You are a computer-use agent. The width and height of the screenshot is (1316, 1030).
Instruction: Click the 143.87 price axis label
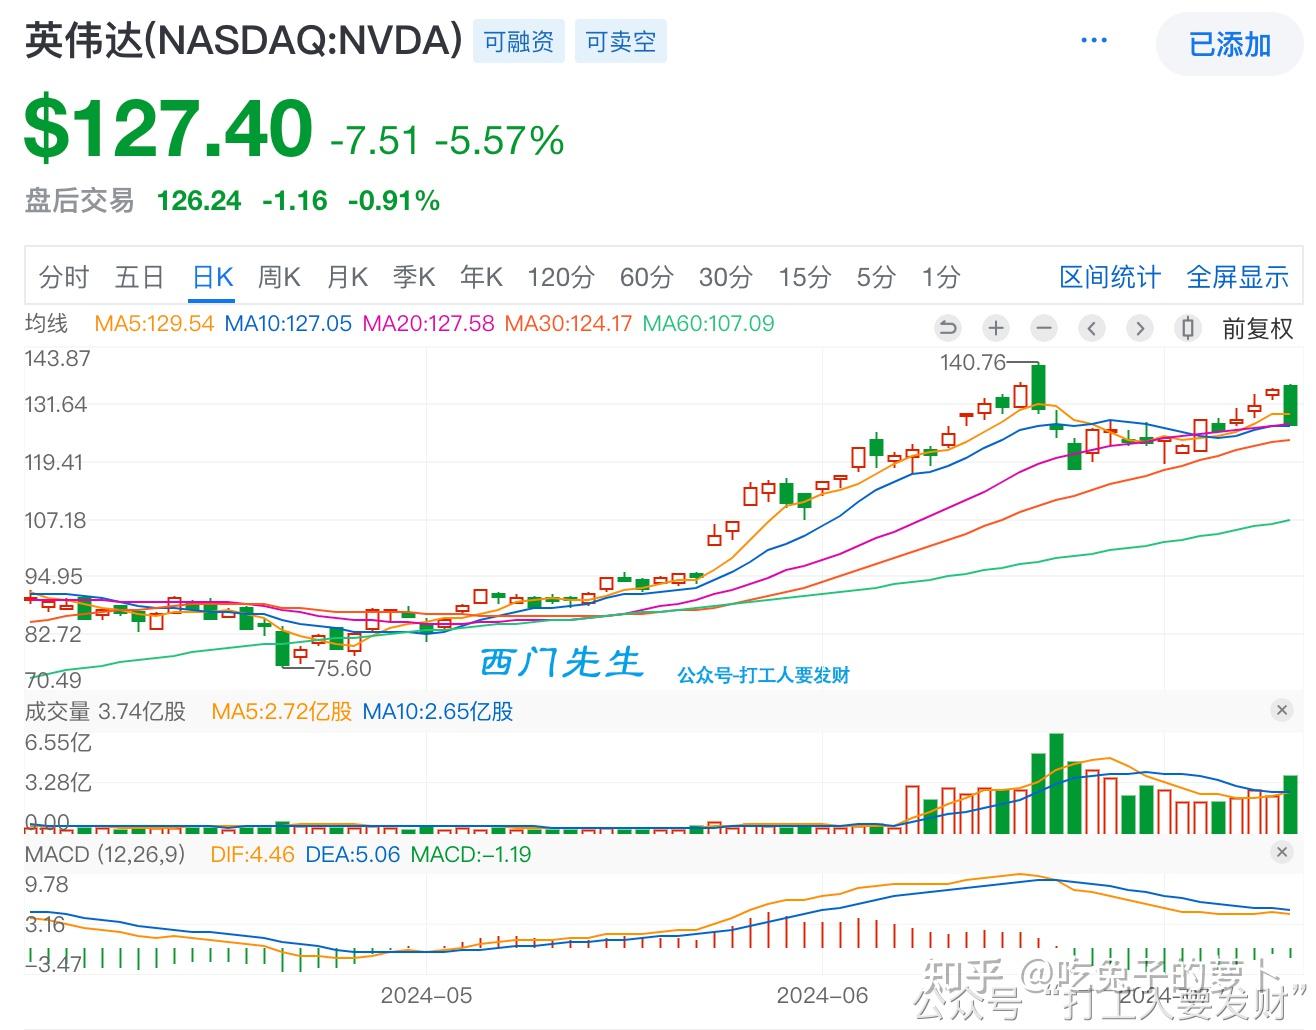pyautogui.click(x=58, y=358)
